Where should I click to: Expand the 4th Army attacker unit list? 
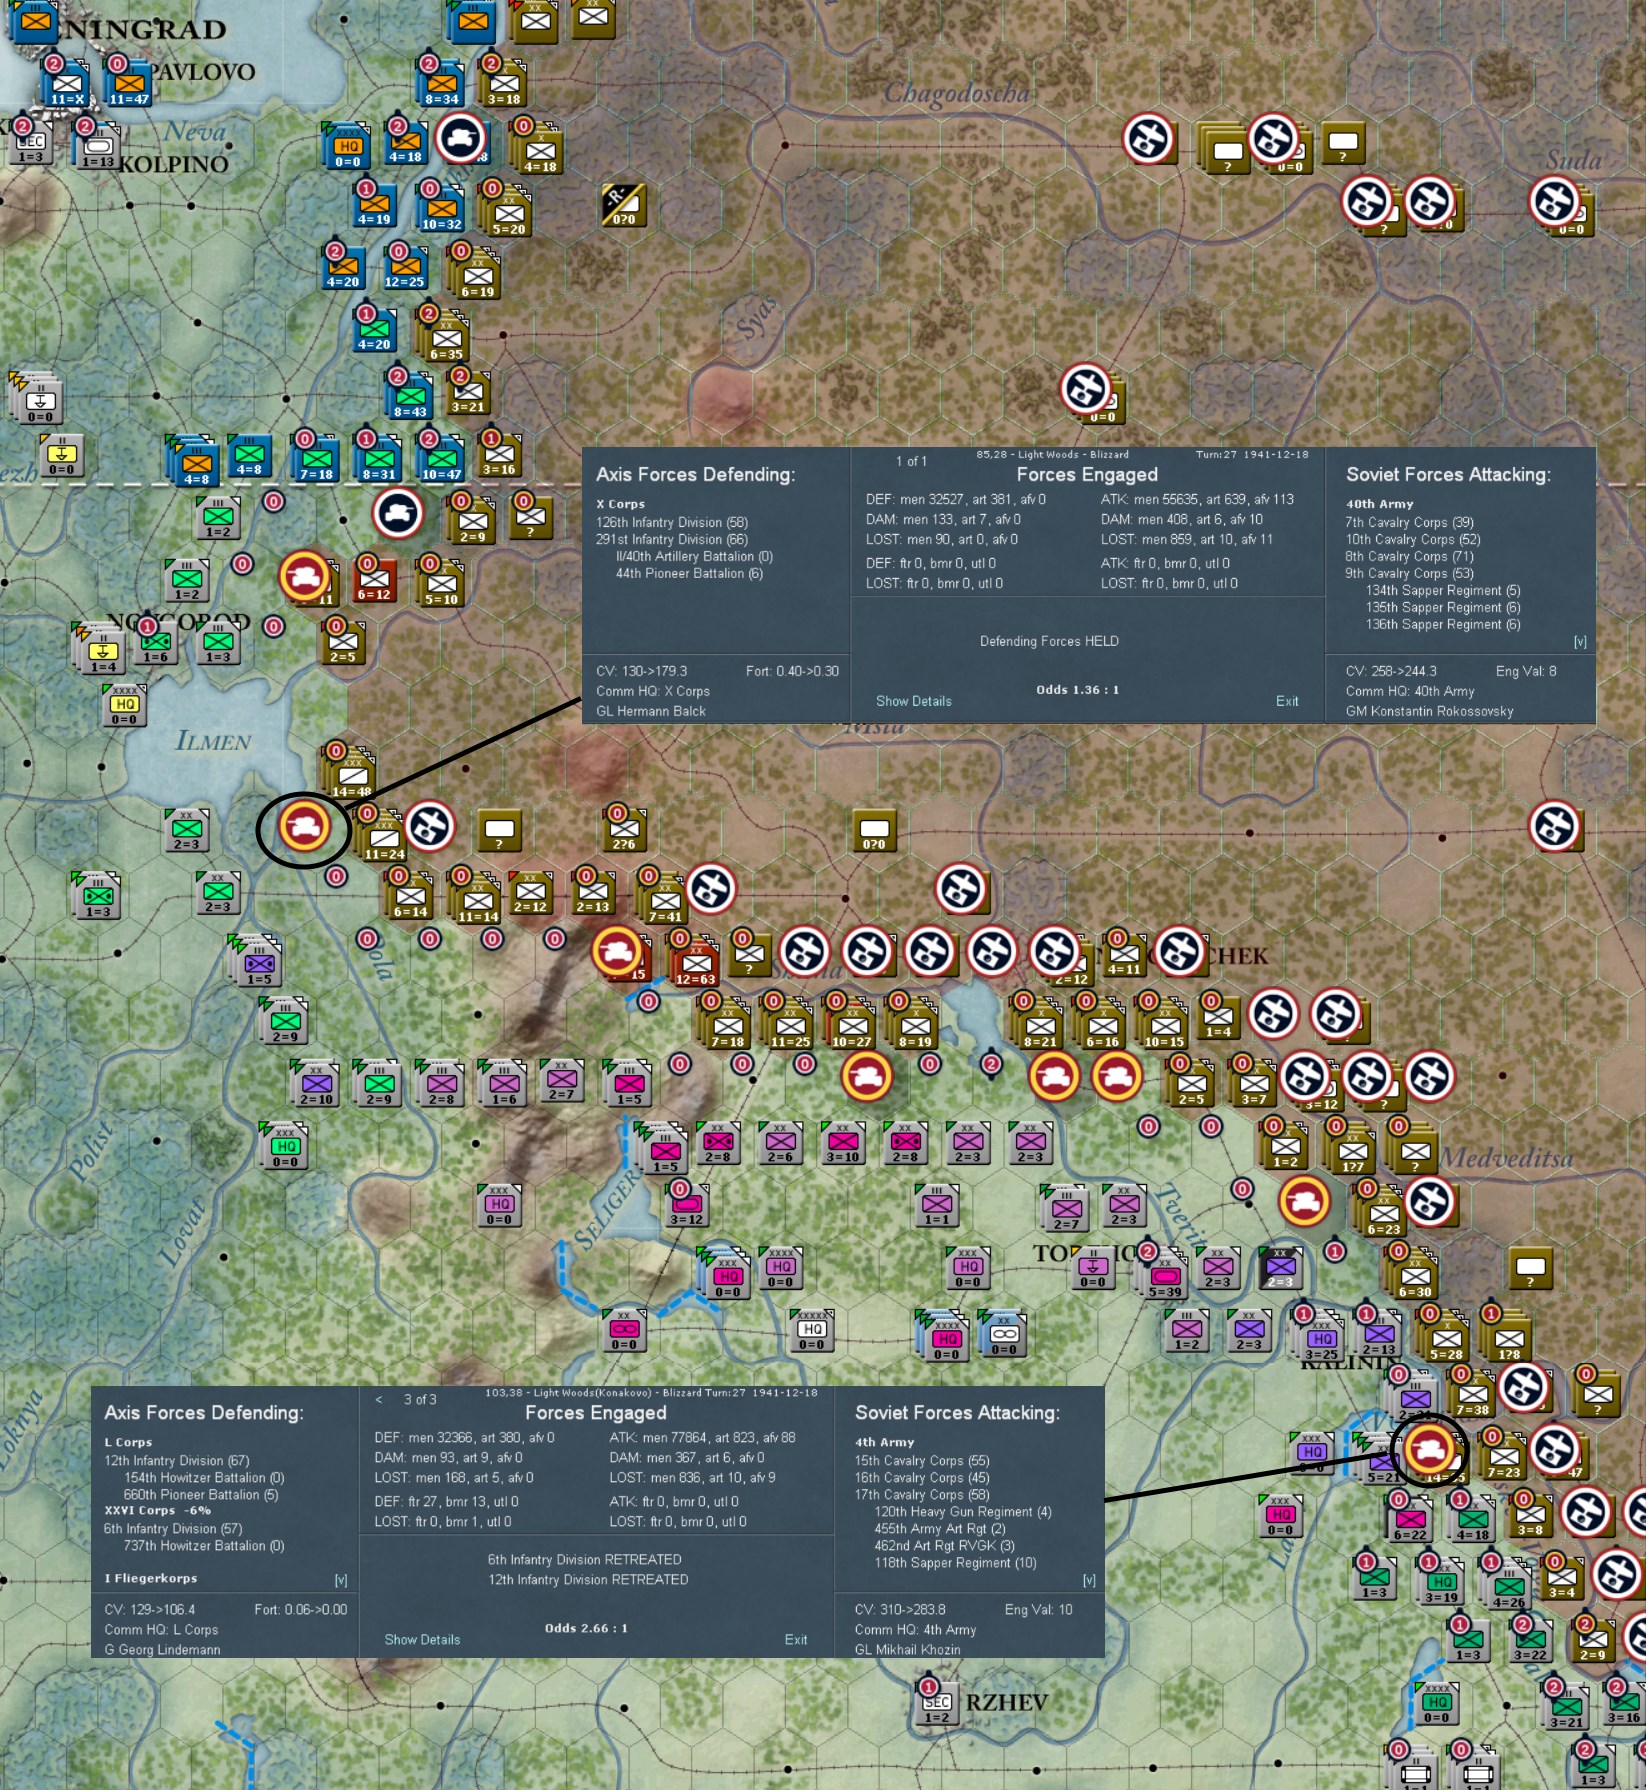click(1089, 1580)
